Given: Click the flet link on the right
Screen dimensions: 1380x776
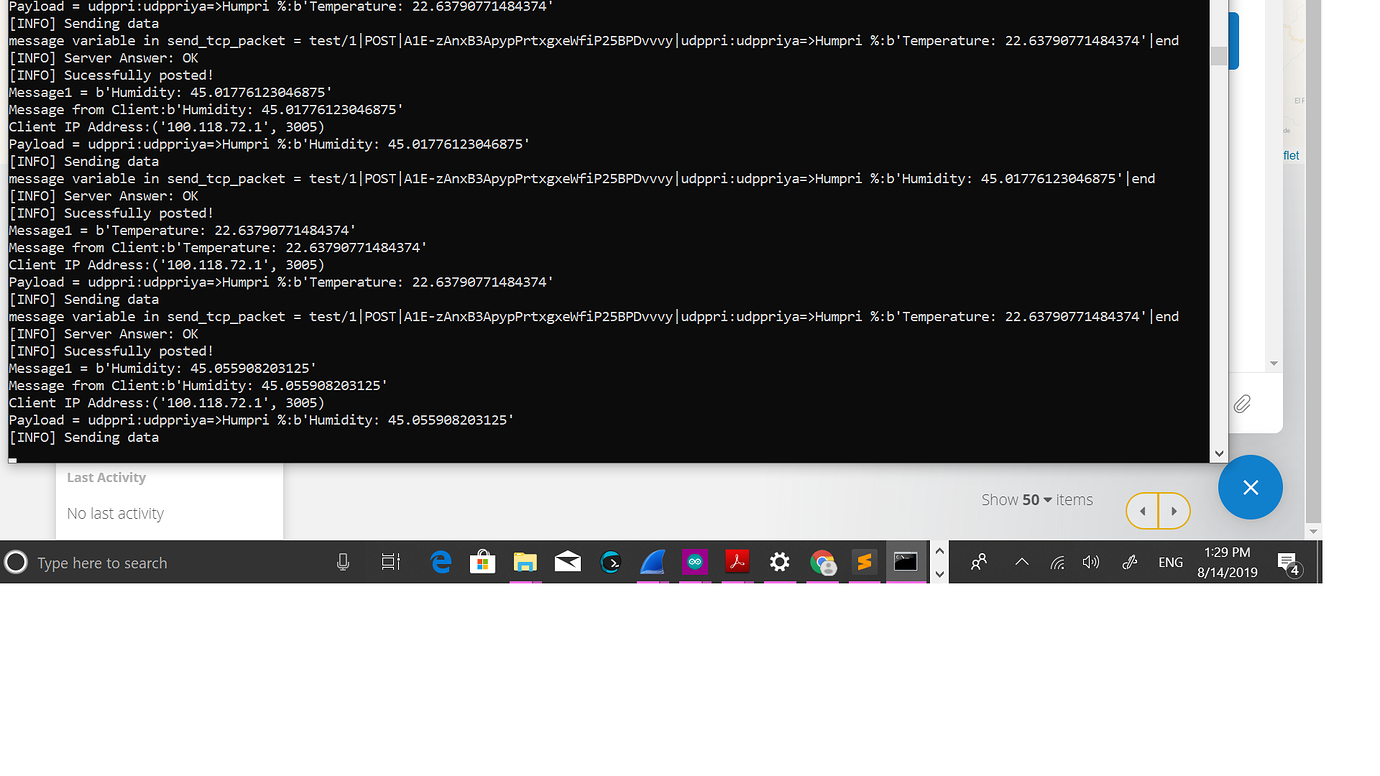Looking at the screenshot, I should coord(1291,155).
